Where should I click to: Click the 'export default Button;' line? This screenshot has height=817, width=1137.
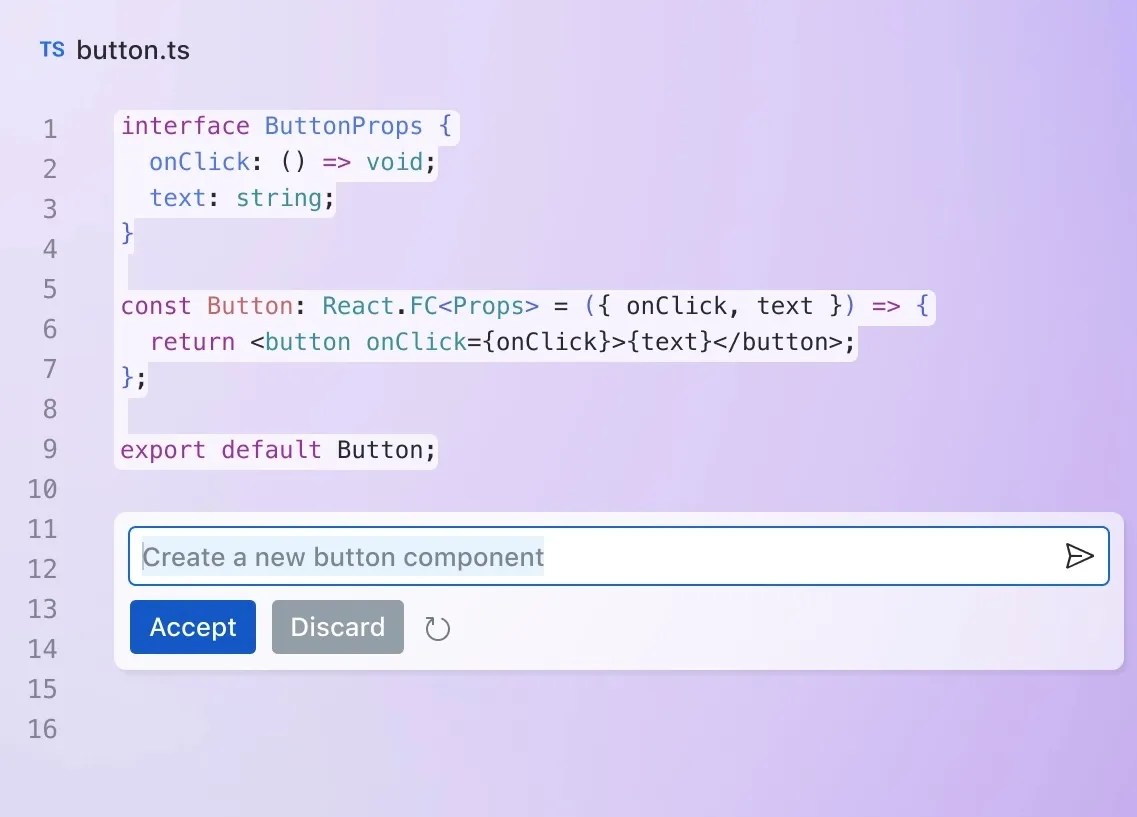point(278,450)
